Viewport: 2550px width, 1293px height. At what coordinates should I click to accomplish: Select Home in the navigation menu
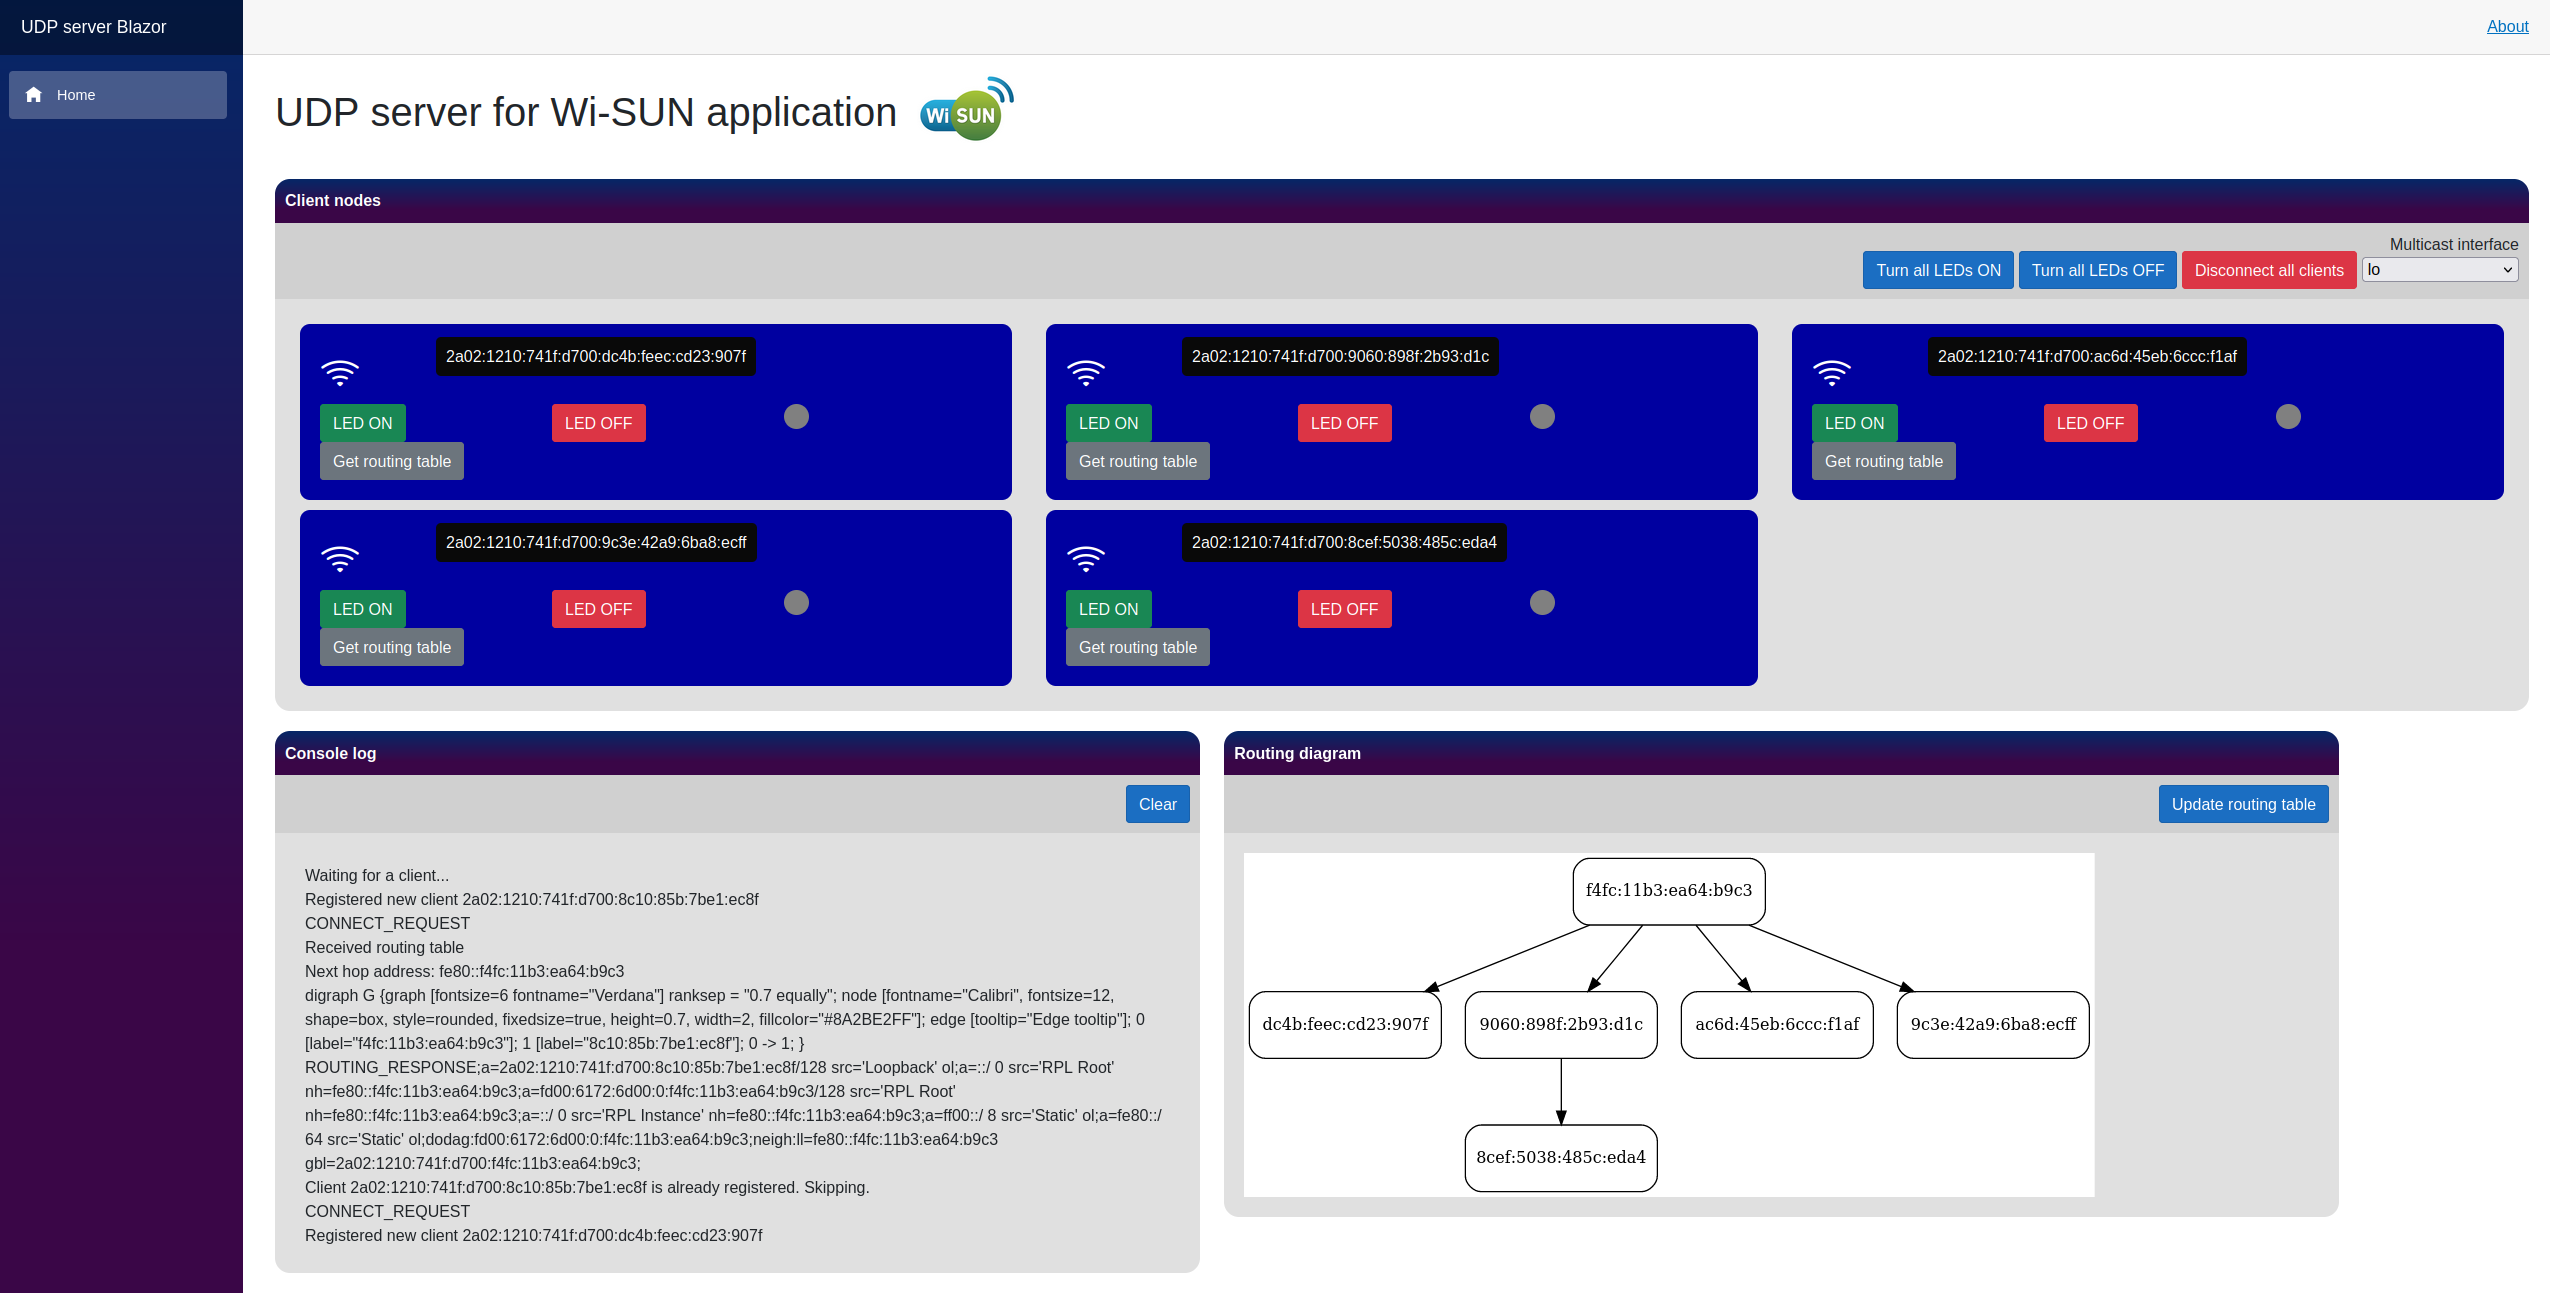coord(118,95)
